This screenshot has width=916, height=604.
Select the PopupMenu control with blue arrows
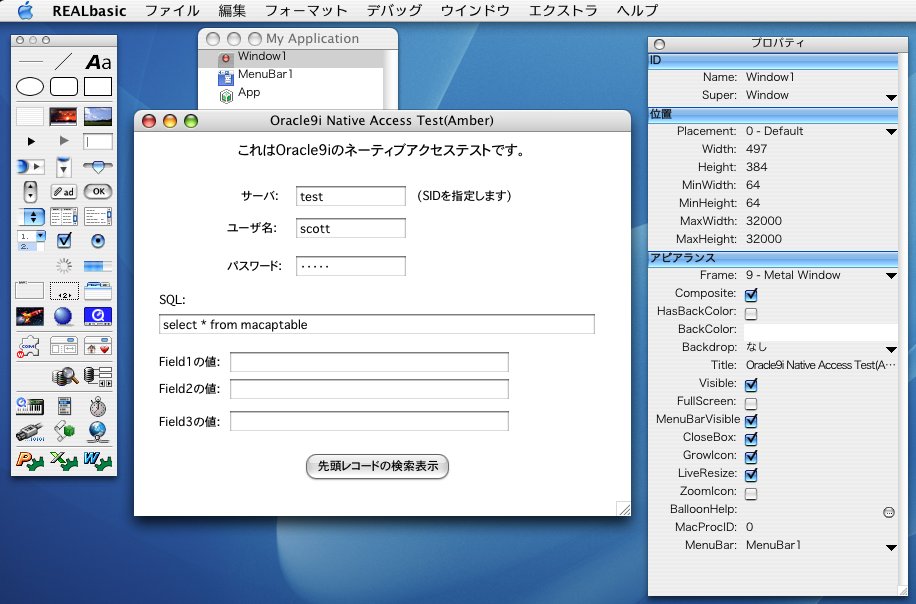pyautogui.click(x=33, y=217)
